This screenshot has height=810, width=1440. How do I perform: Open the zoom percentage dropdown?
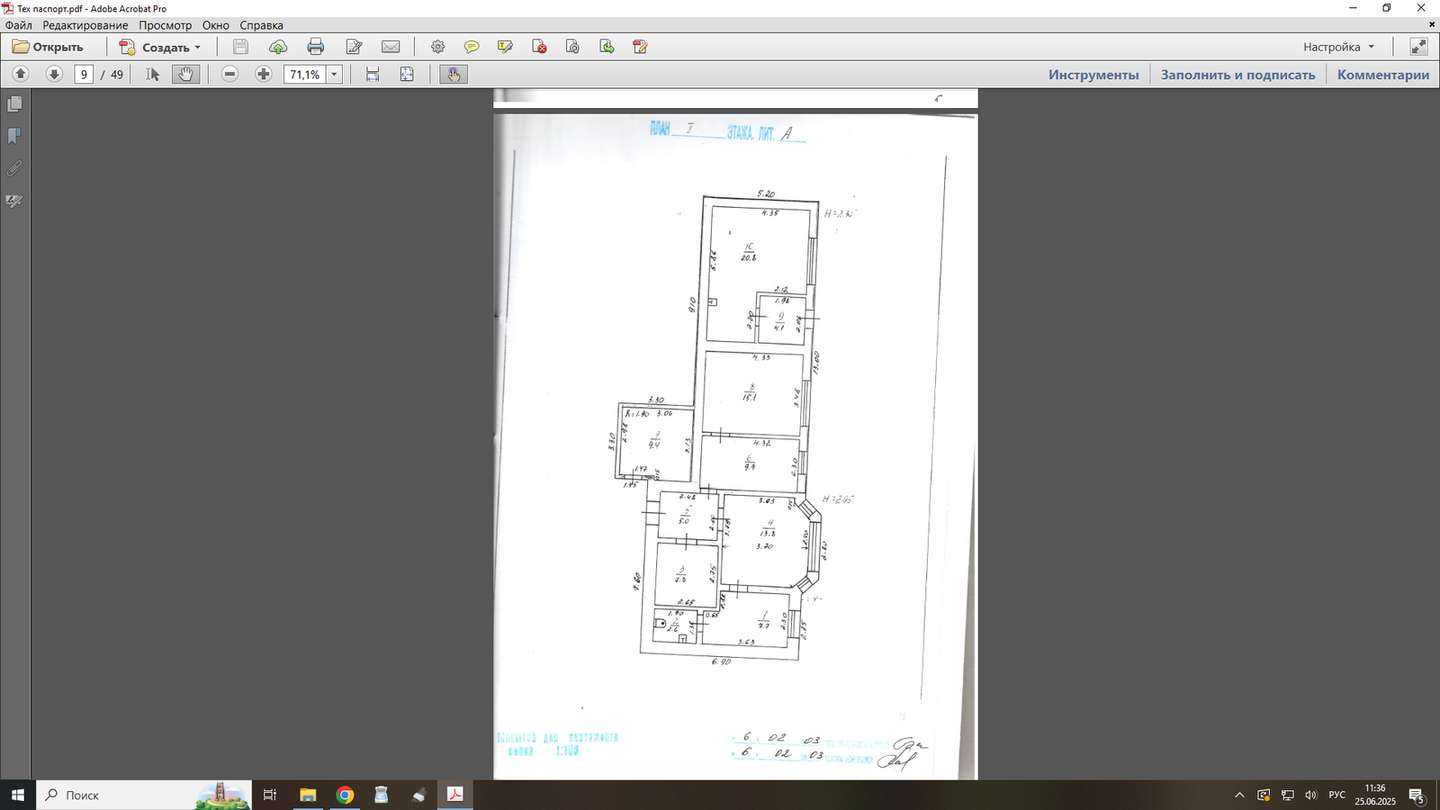pyautogui.click(x=334, y=74)
